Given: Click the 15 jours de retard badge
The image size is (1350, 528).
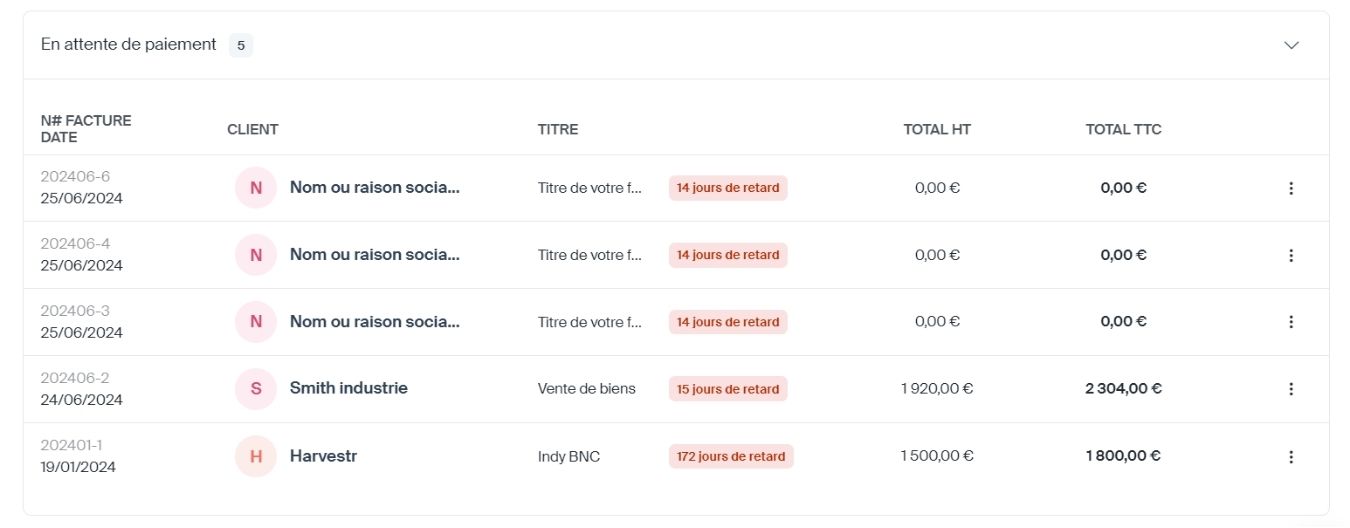Looking at the screenshot, I should pyautogui.click(x=728, y=389).
